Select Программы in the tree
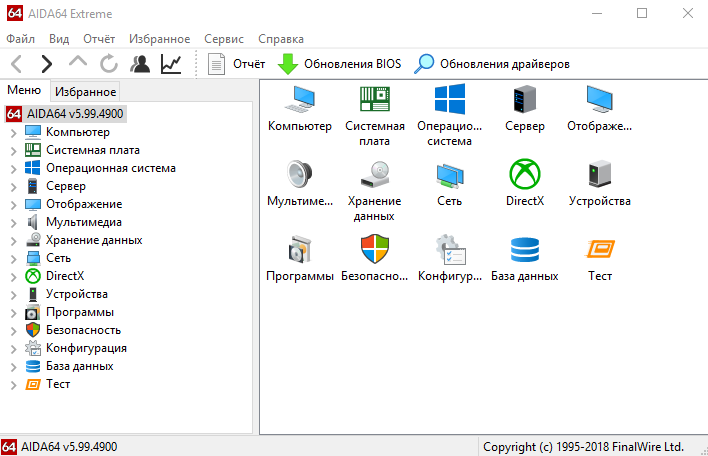 (80, 312)
